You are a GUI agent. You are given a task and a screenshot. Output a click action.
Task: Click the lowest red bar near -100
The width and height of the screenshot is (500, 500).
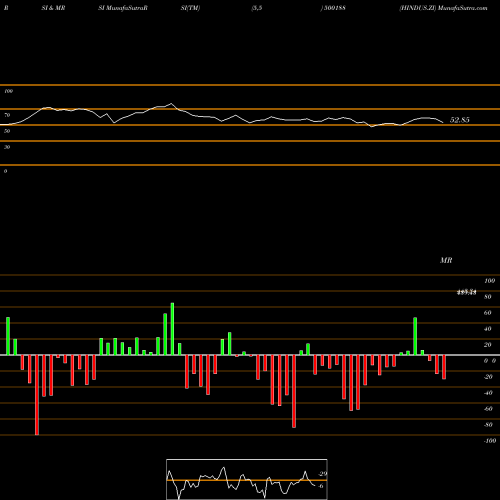point(37,395)
